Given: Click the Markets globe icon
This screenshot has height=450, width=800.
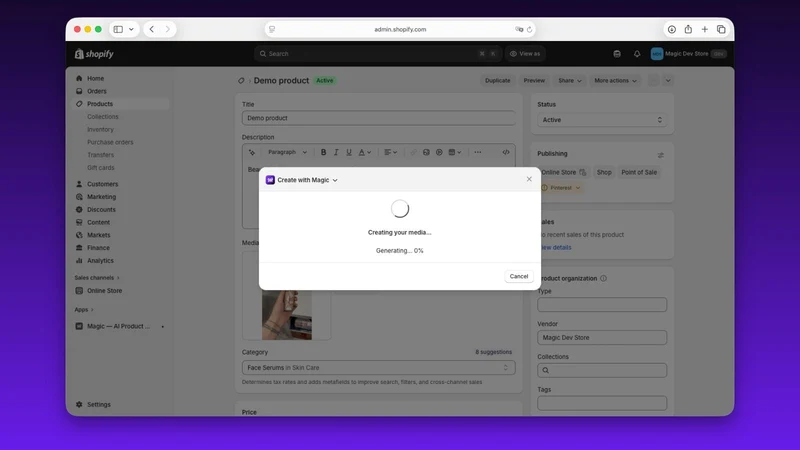Looking at the screenshot, I should pos(79,235).
